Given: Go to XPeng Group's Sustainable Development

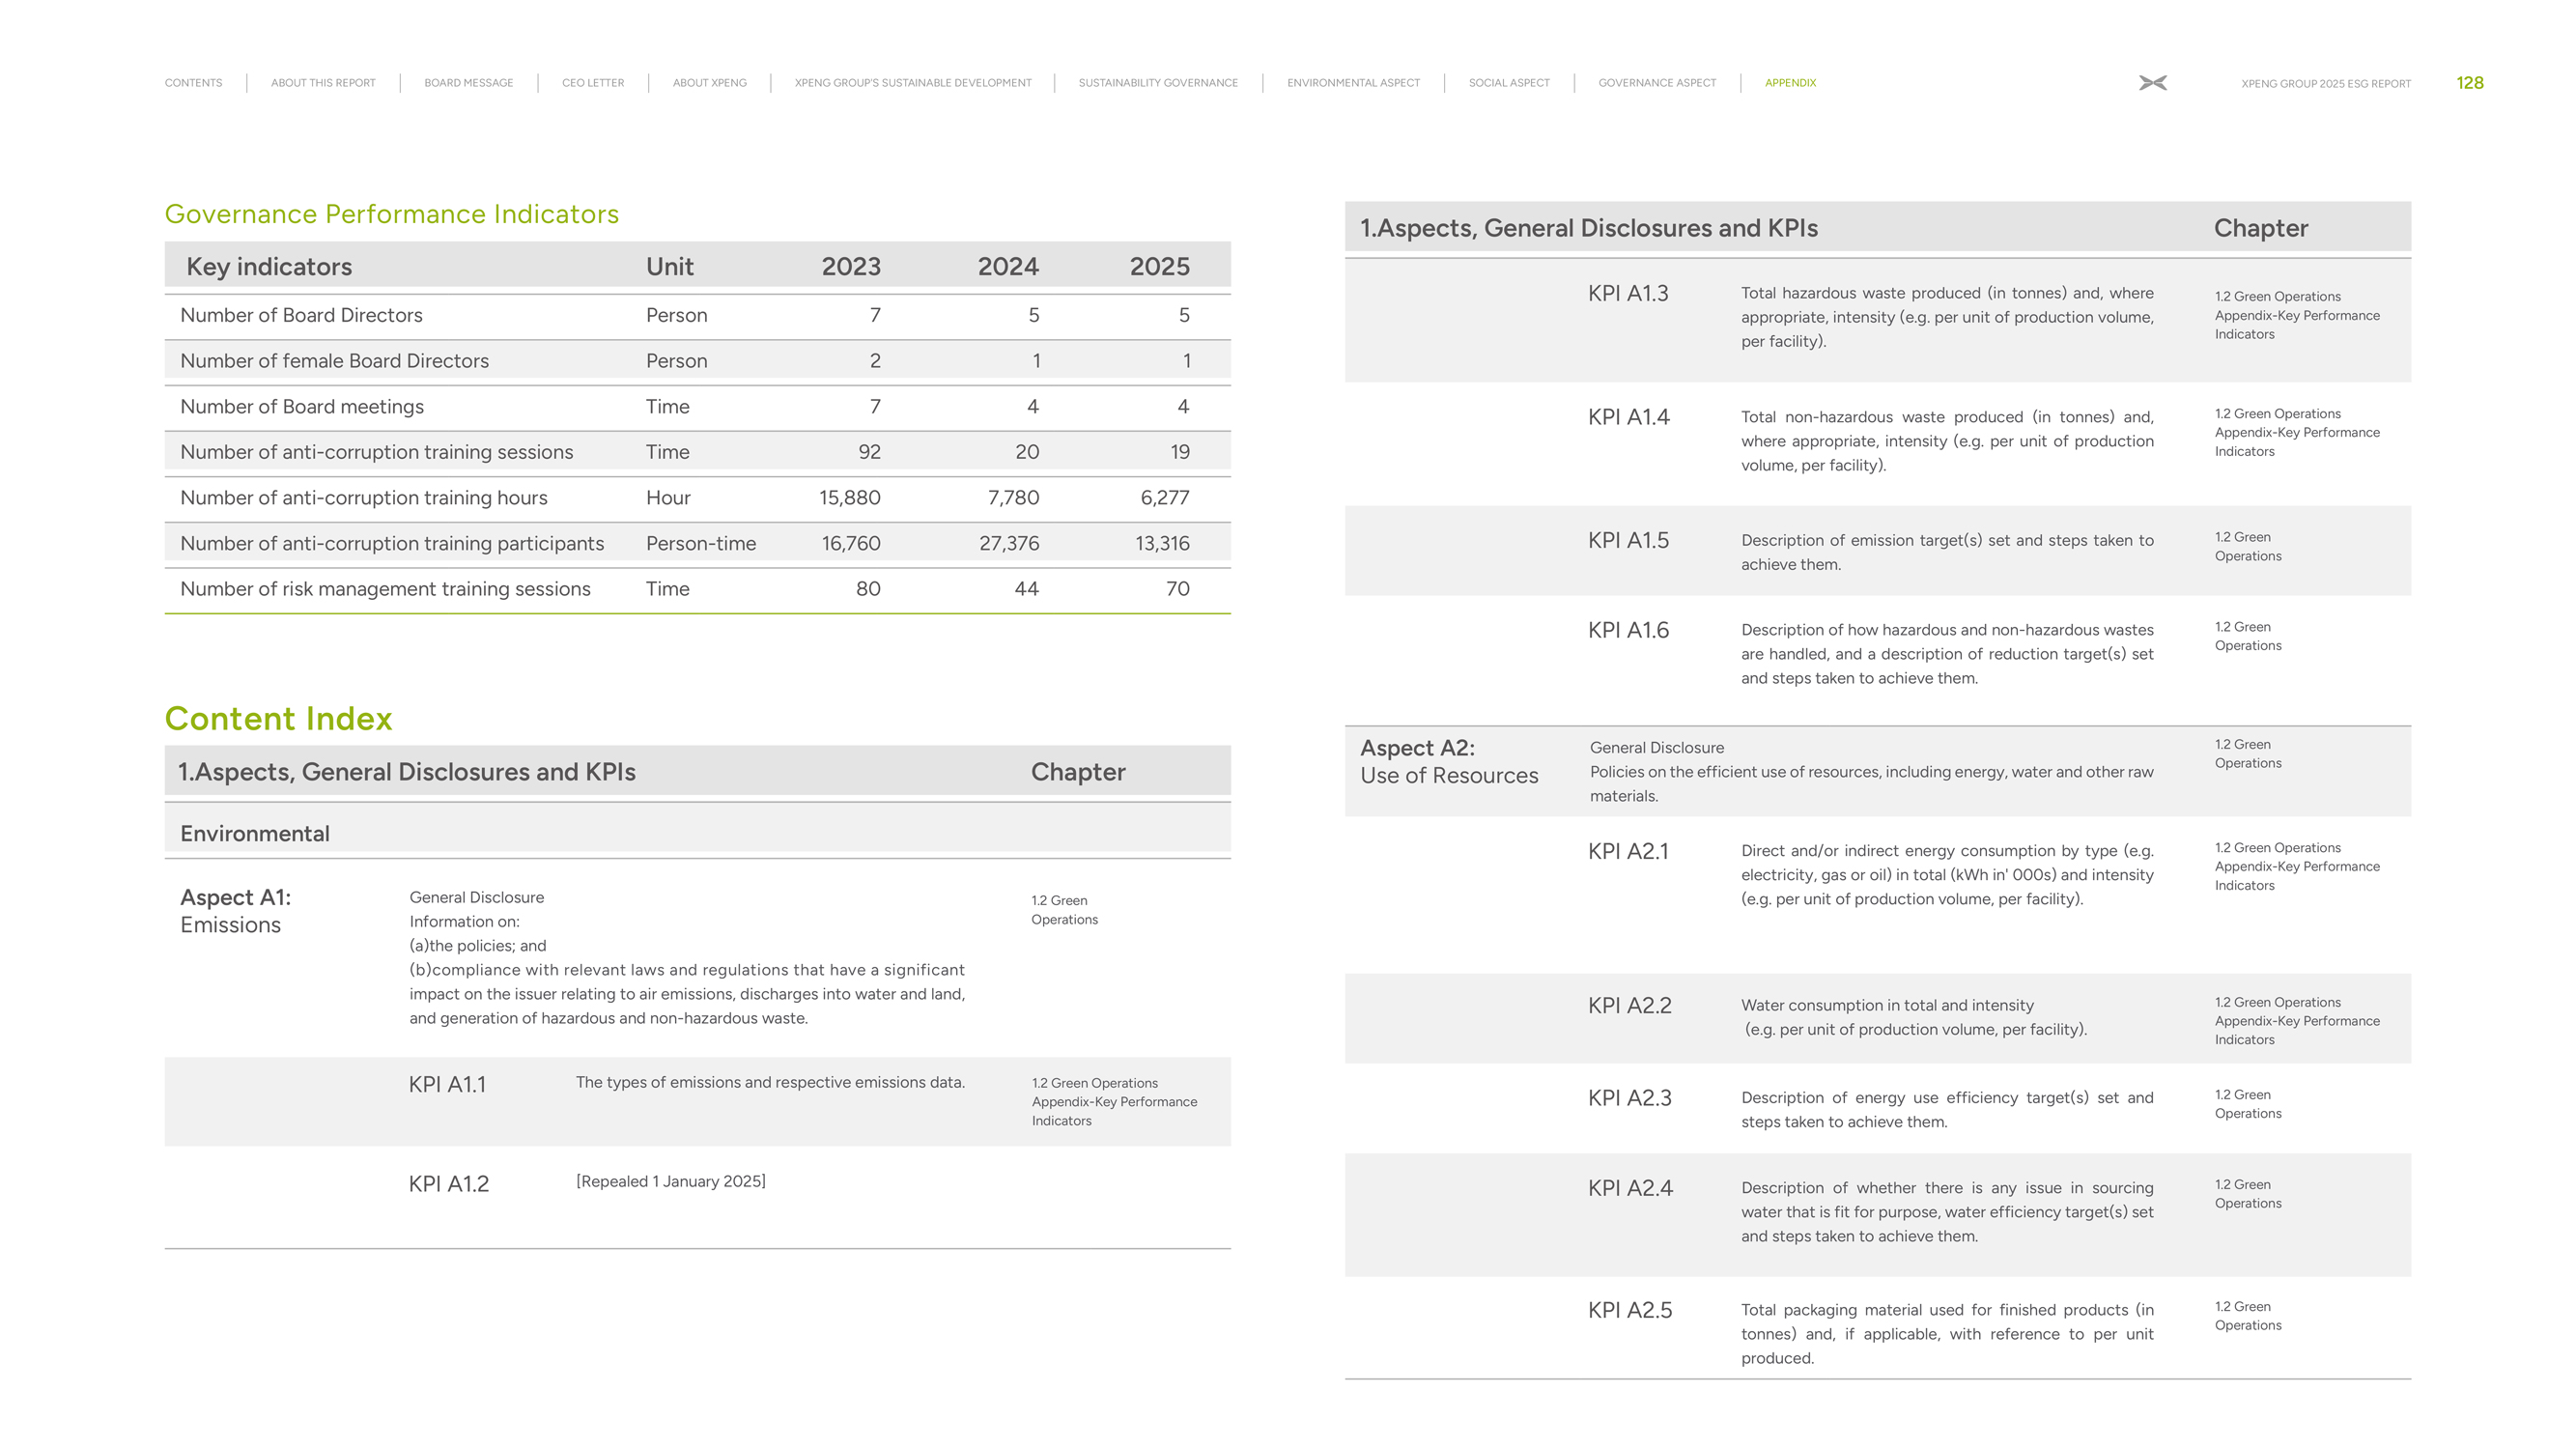Looking at the screenshot, I should coord(912,83).
